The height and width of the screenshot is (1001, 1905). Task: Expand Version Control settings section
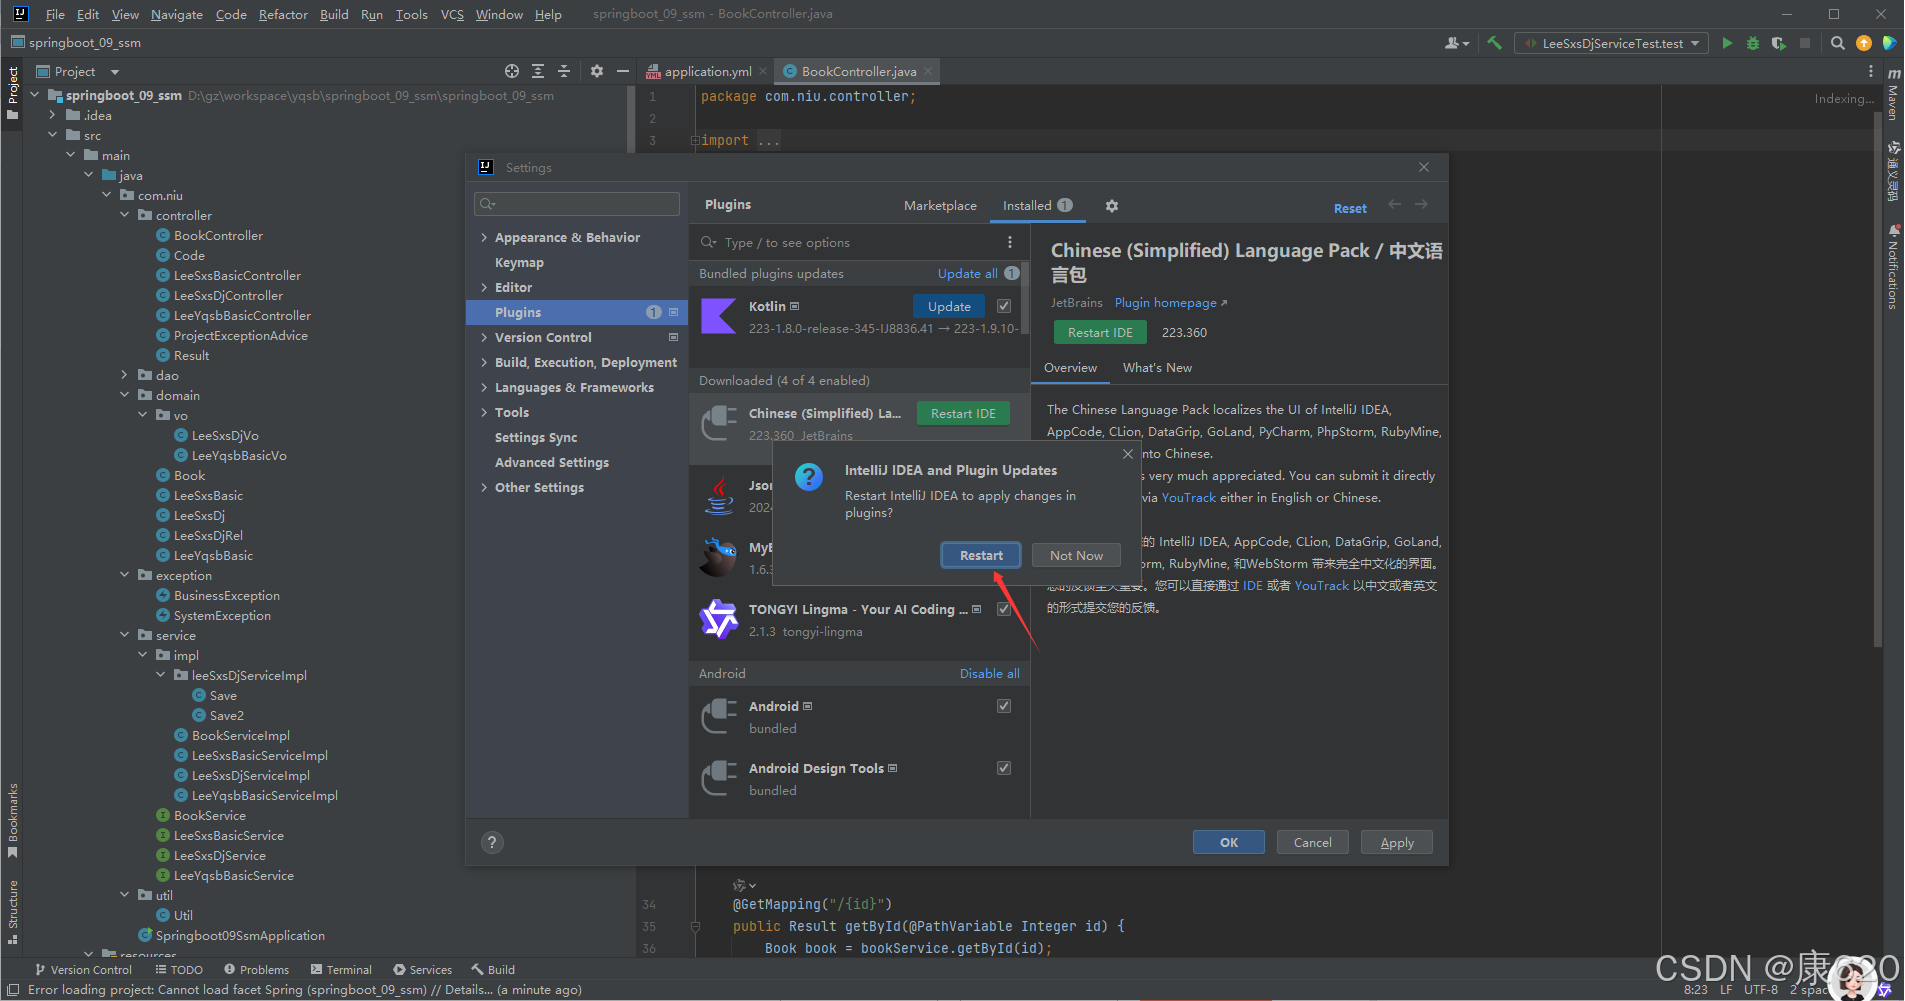pyautogui.click(x=484, y=337)
